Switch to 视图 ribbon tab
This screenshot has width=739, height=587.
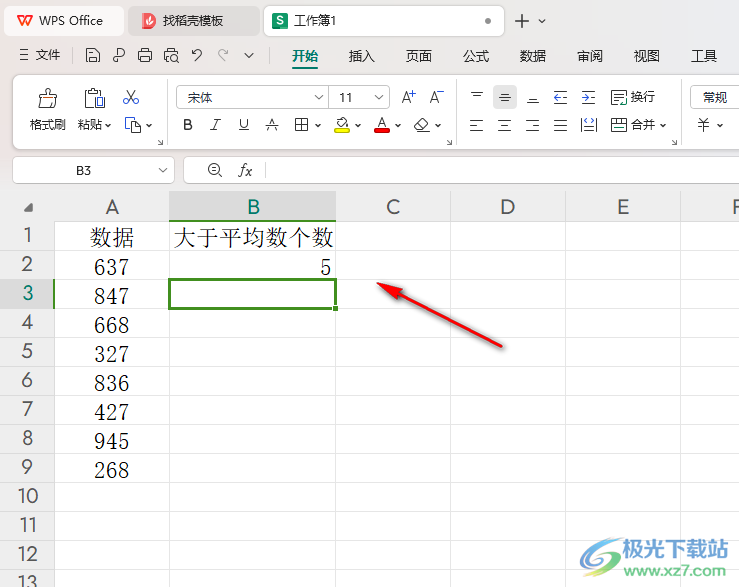click(x=647, y=56)
